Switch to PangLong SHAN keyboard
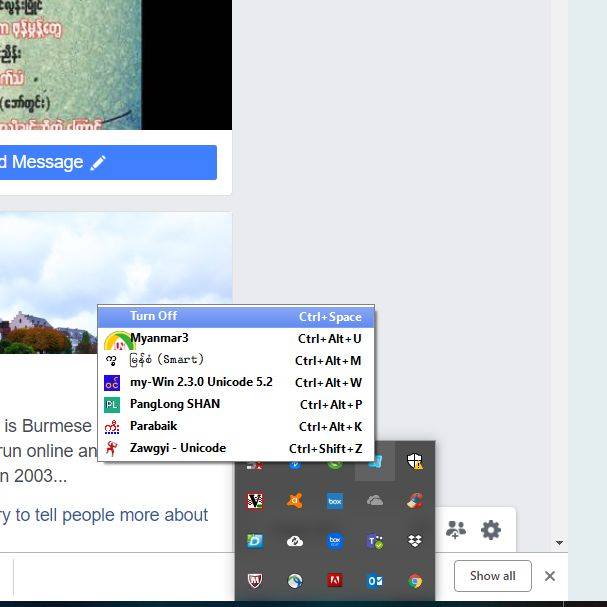 tap(236, 405)
